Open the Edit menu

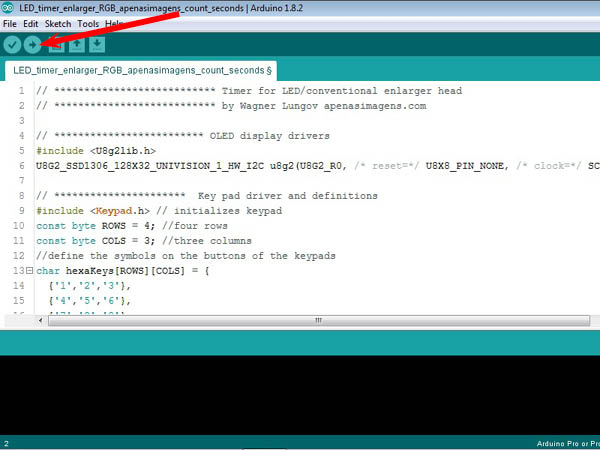point(31,22)
